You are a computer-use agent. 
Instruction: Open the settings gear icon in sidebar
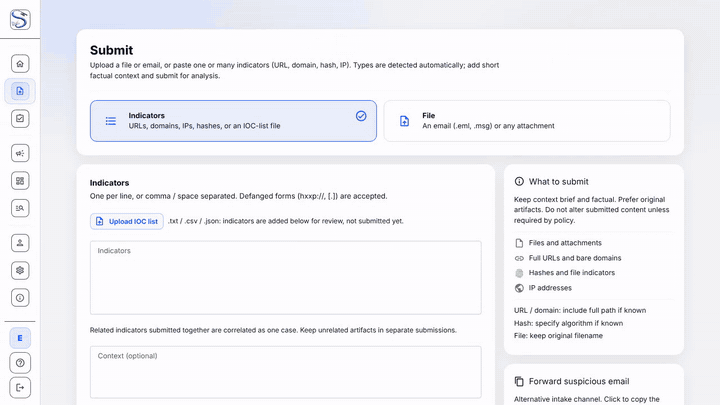[20, 270]
